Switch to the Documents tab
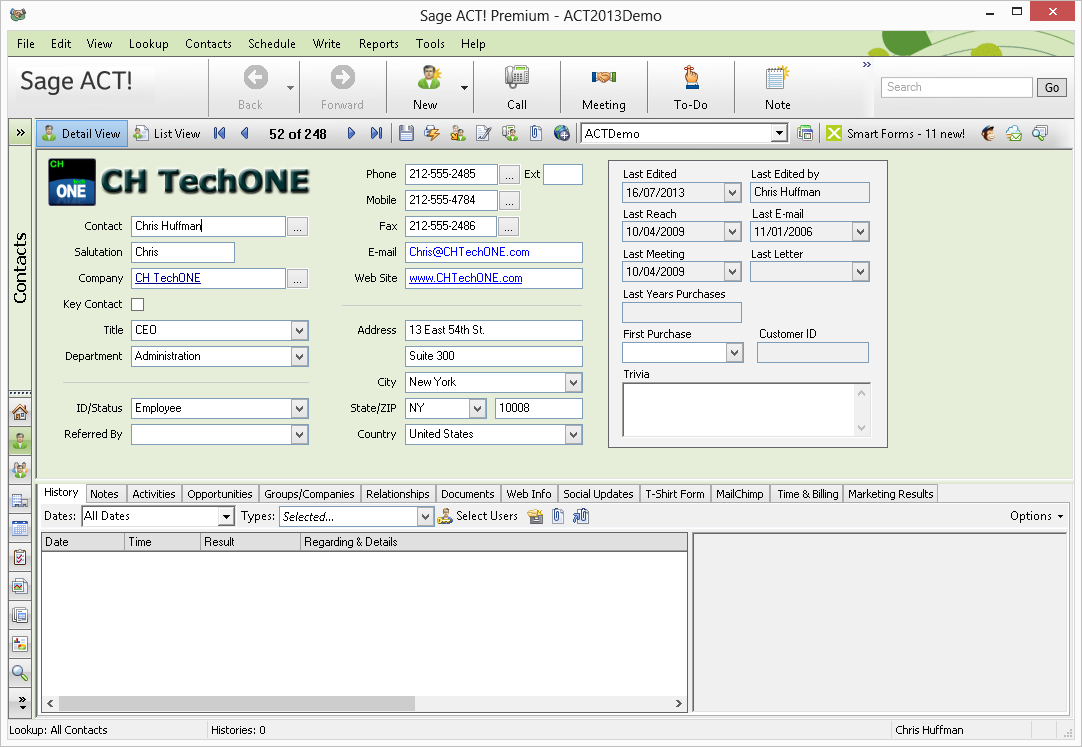The image size is (1082, 747). pos(467,494)
